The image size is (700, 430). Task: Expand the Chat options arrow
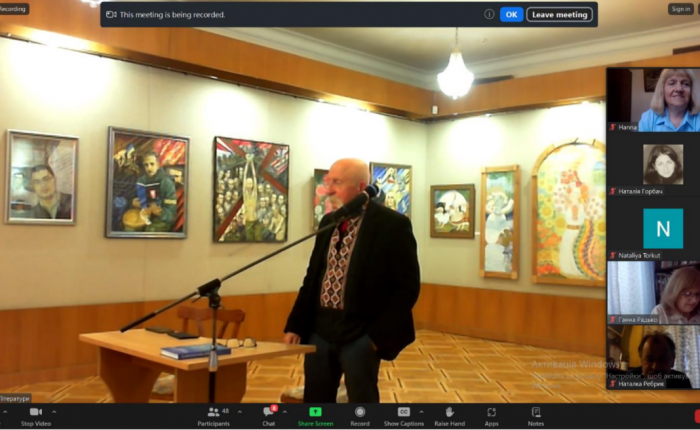tap(285, 411)
